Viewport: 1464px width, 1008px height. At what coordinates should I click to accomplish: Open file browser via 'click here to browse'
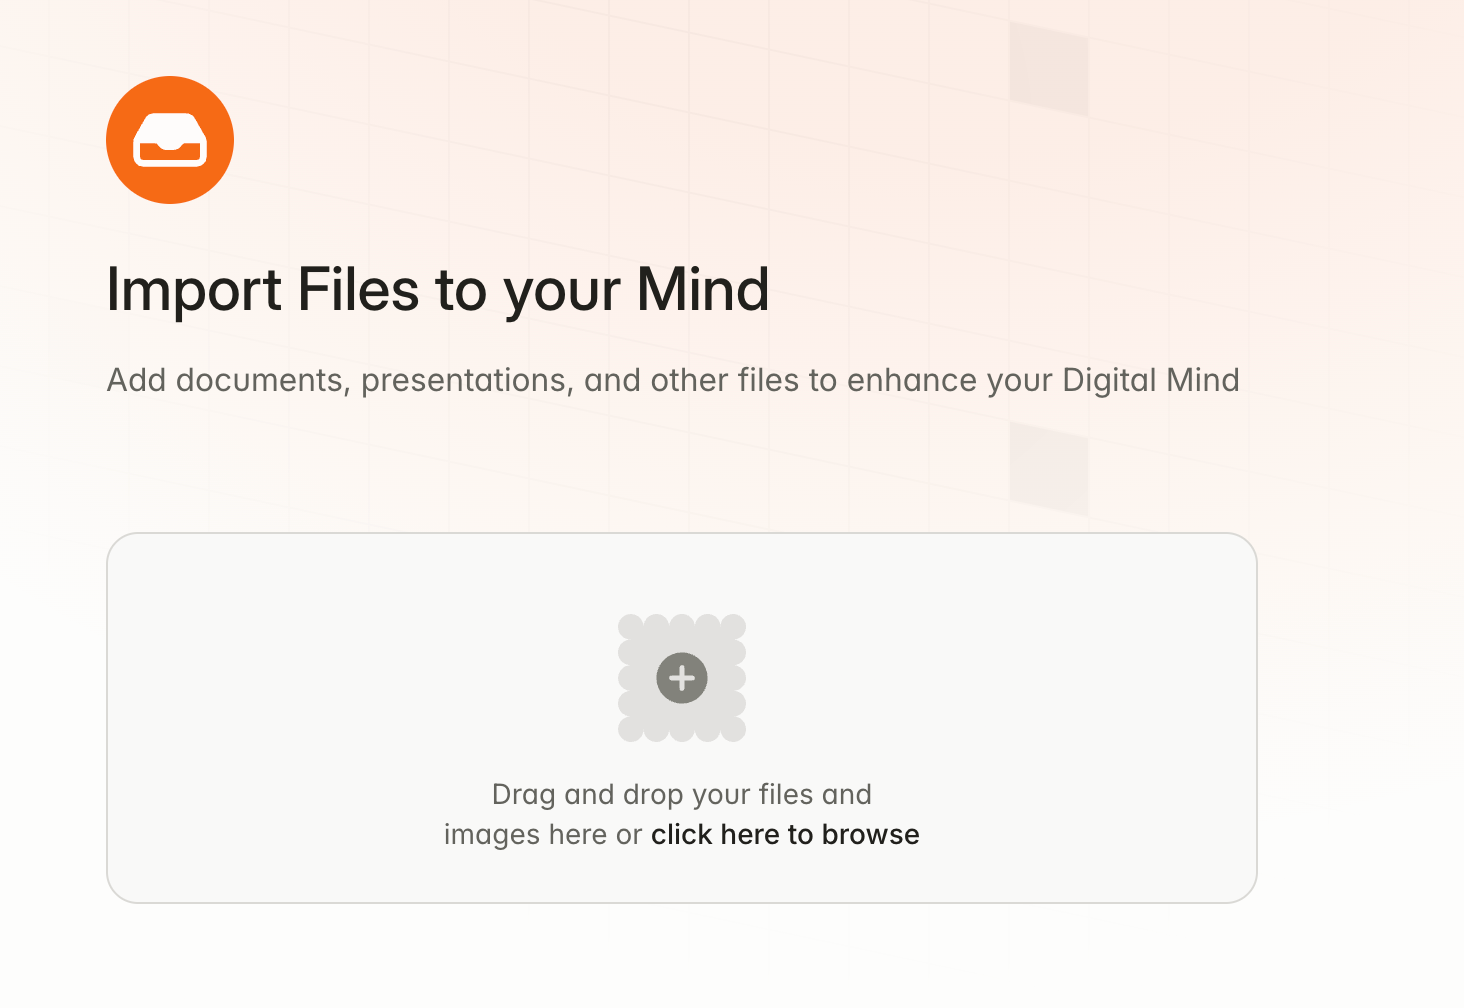(785, 834)
